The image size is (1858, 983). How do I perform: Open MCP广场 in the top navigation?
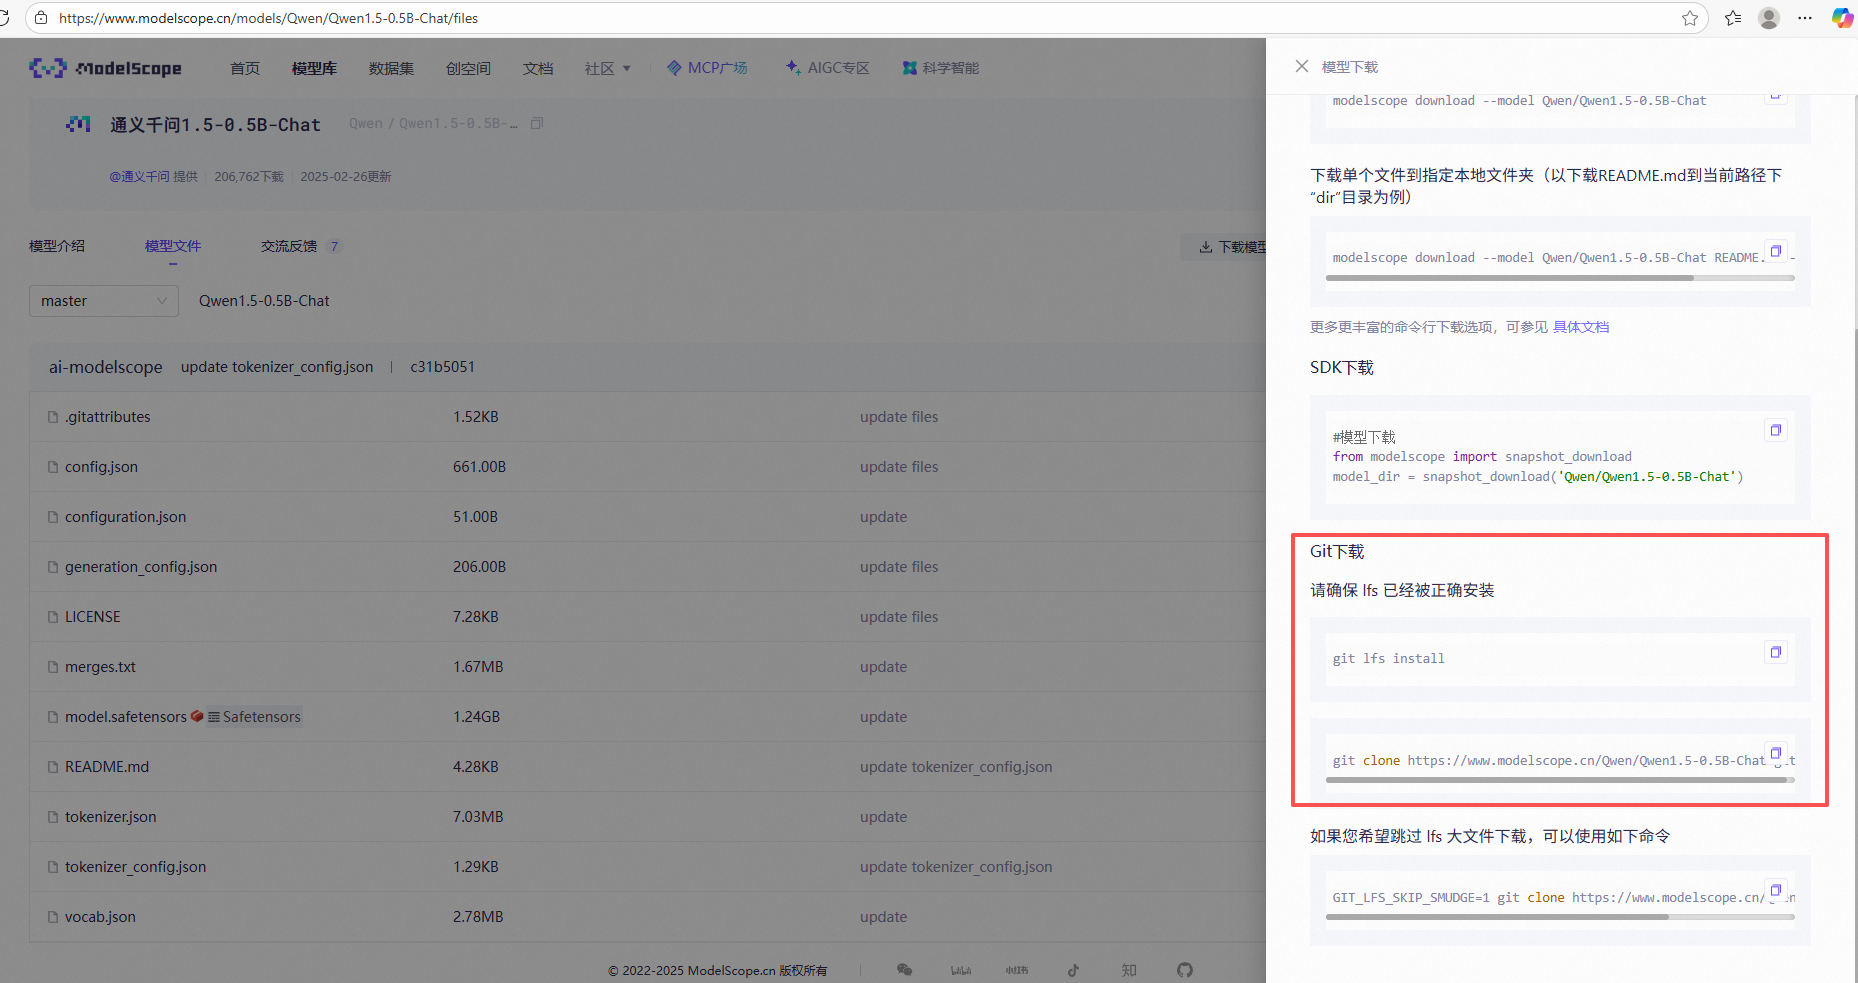point(707,68)
